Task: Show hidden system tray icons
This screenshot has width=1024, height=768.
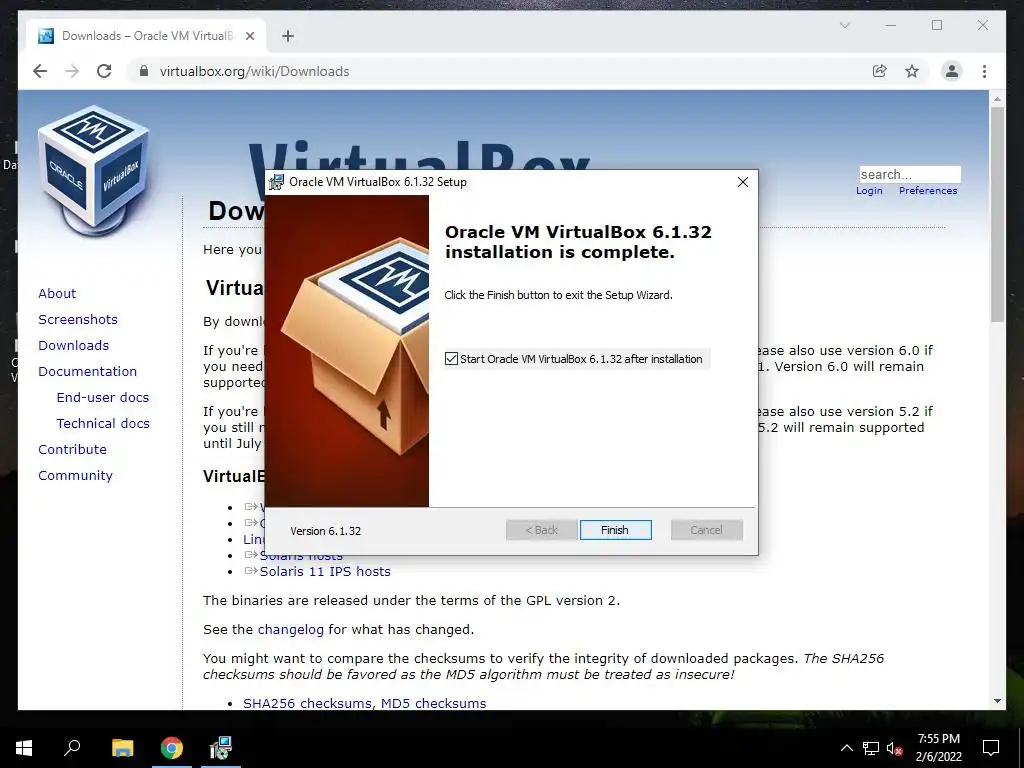Action: coord(846,748)
